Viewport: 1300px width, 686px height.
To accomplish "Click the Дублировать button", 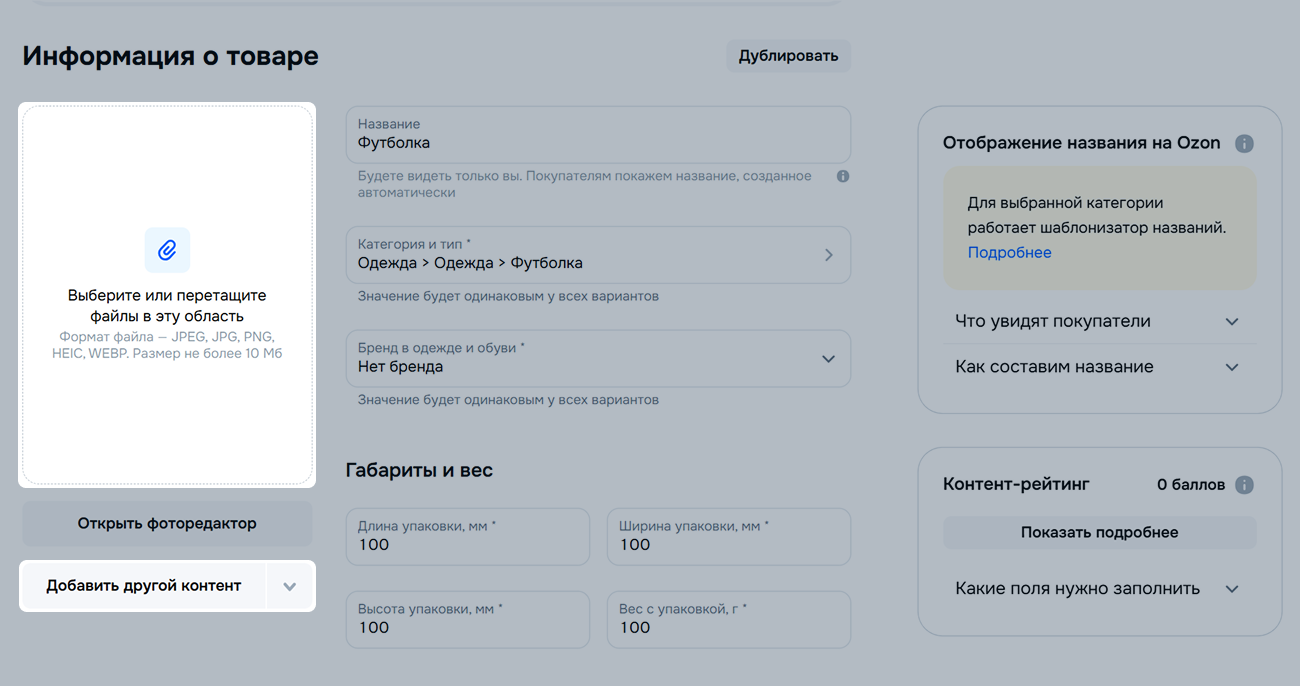I will 788,56.
